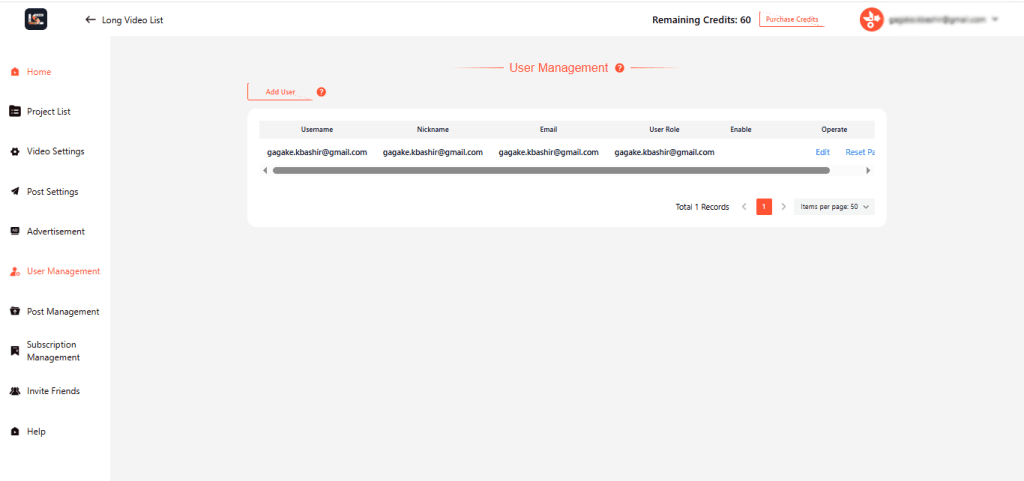Click the Project List icon
Viewport: 1024px width, 481px height.
(14, 112)
